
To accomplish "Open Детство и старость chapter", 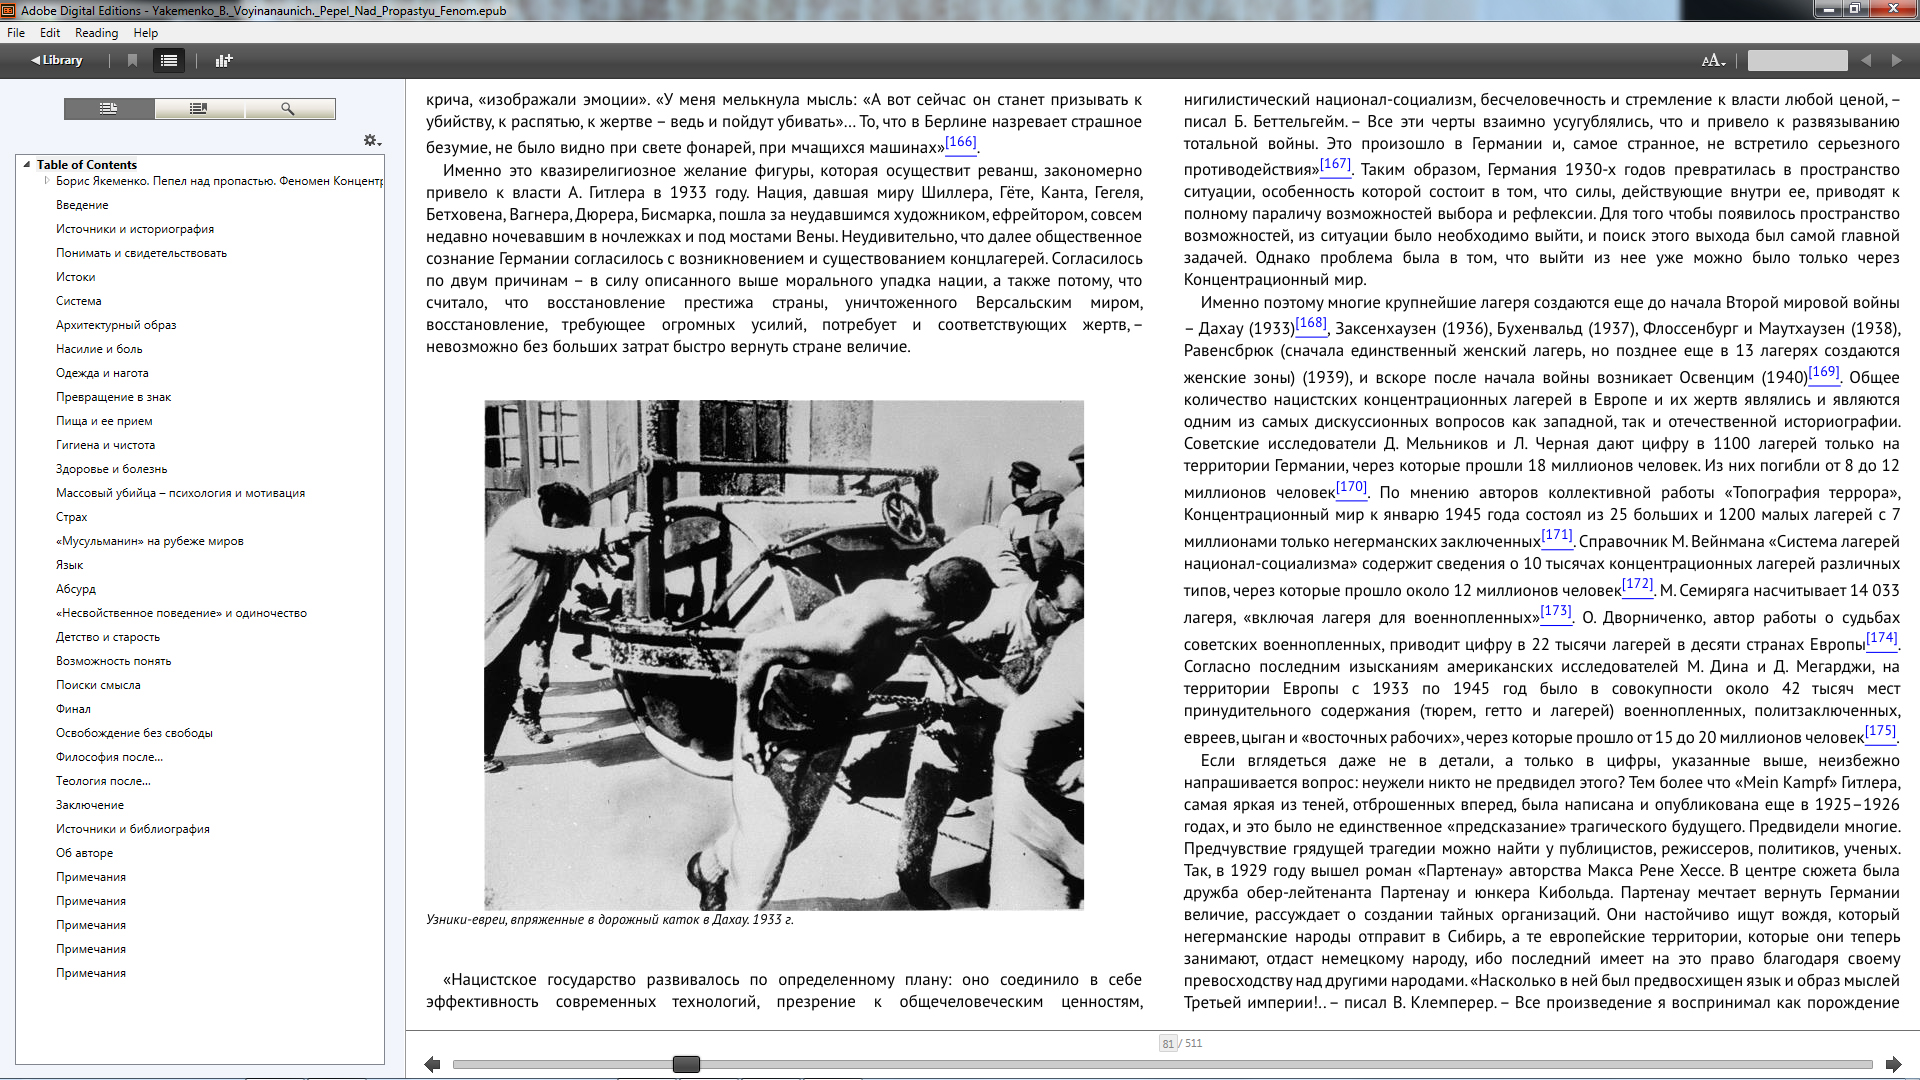I will (x=108, y=637).
